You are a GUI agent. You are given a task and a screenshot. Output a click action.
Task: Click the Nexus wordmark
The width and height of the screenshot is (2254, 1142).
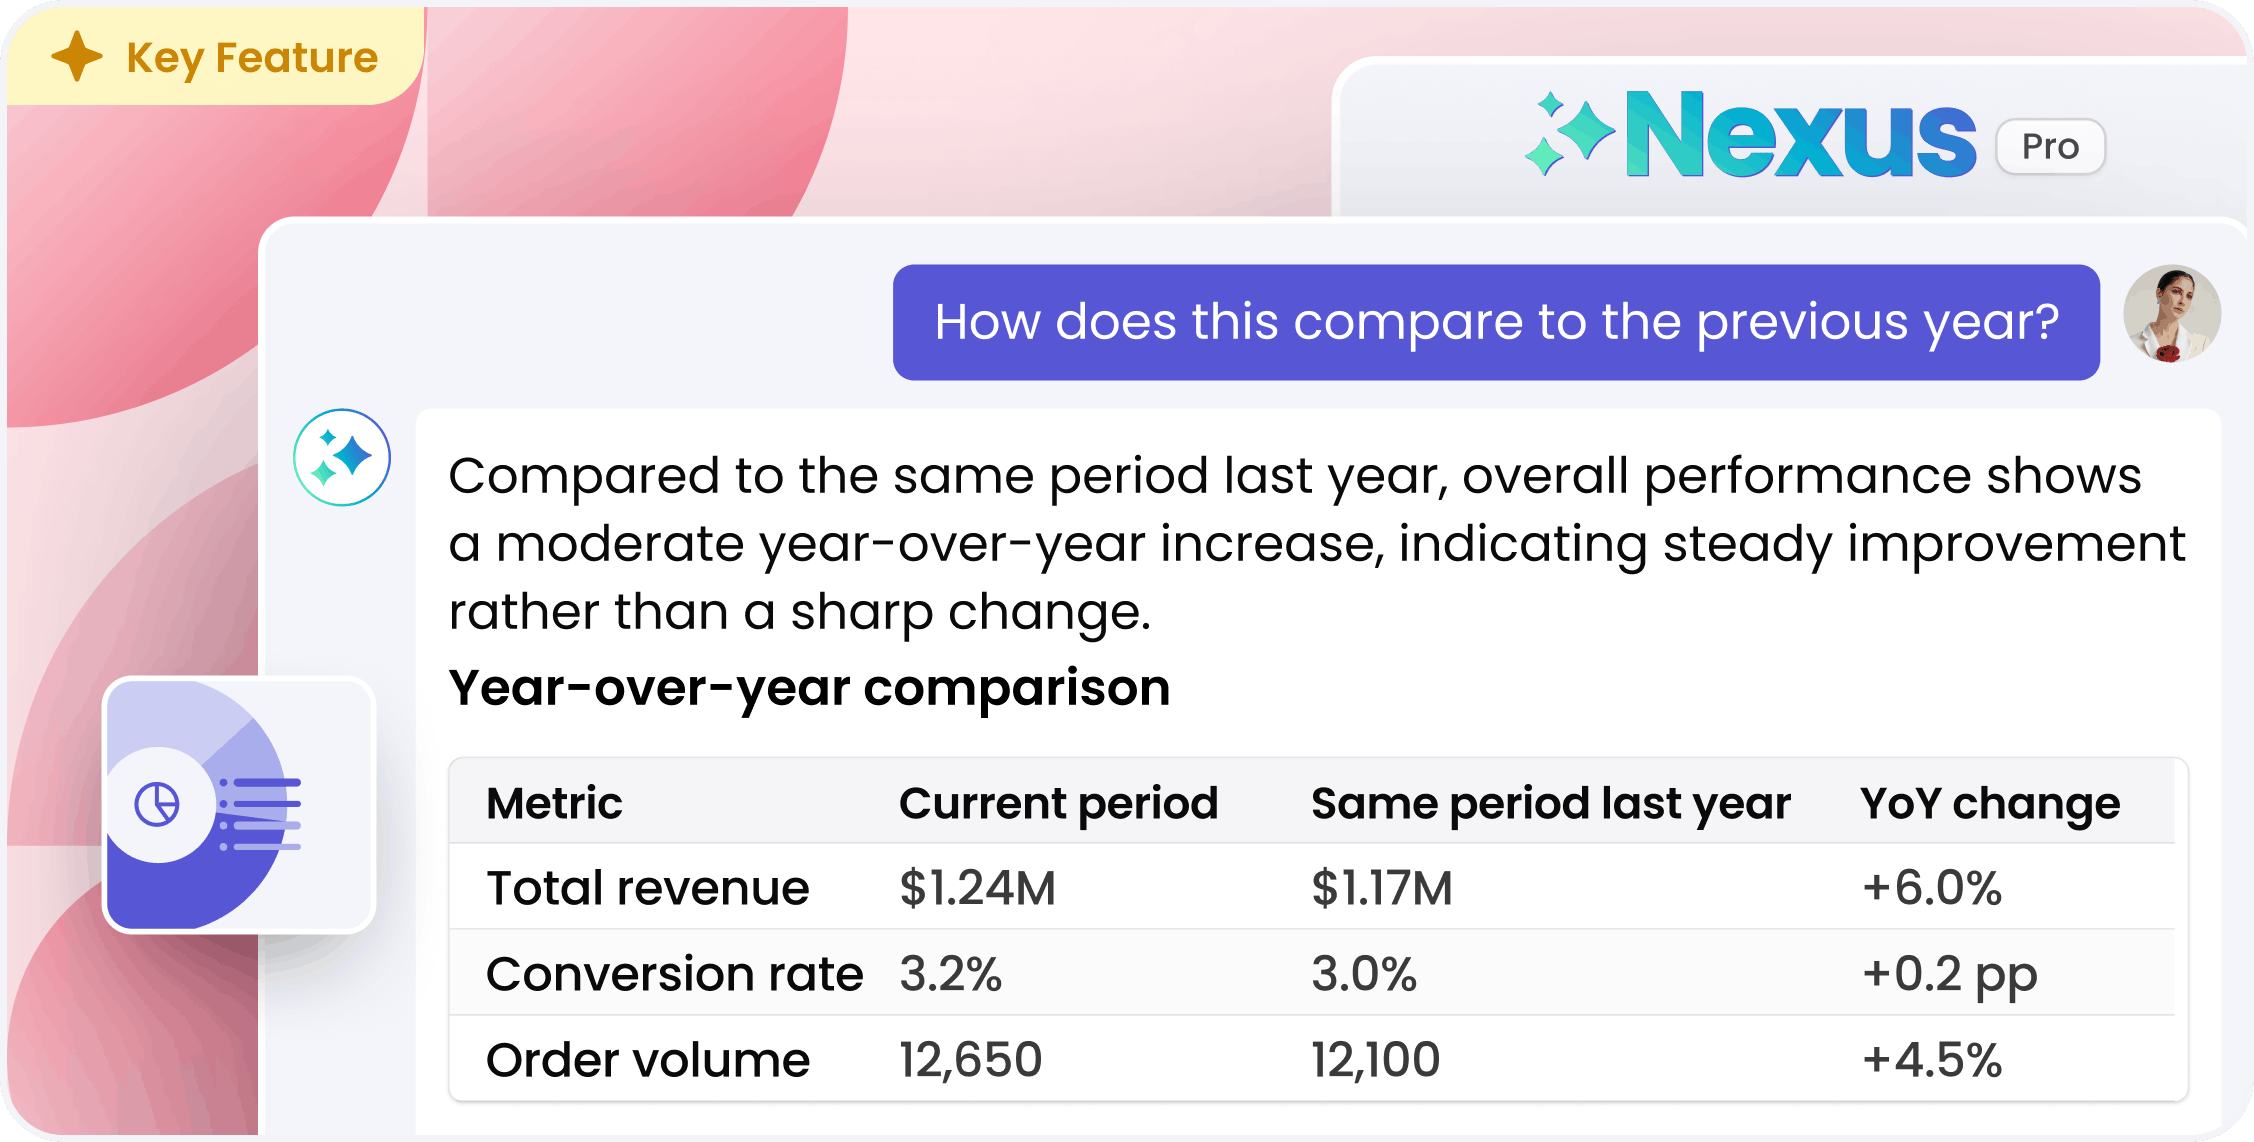point(1801,135)
